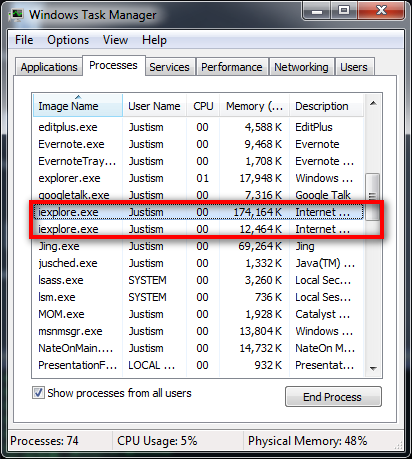Sort by Image Name column header
This screenshot has height=459, width=412.
click(x=78, y=106)
